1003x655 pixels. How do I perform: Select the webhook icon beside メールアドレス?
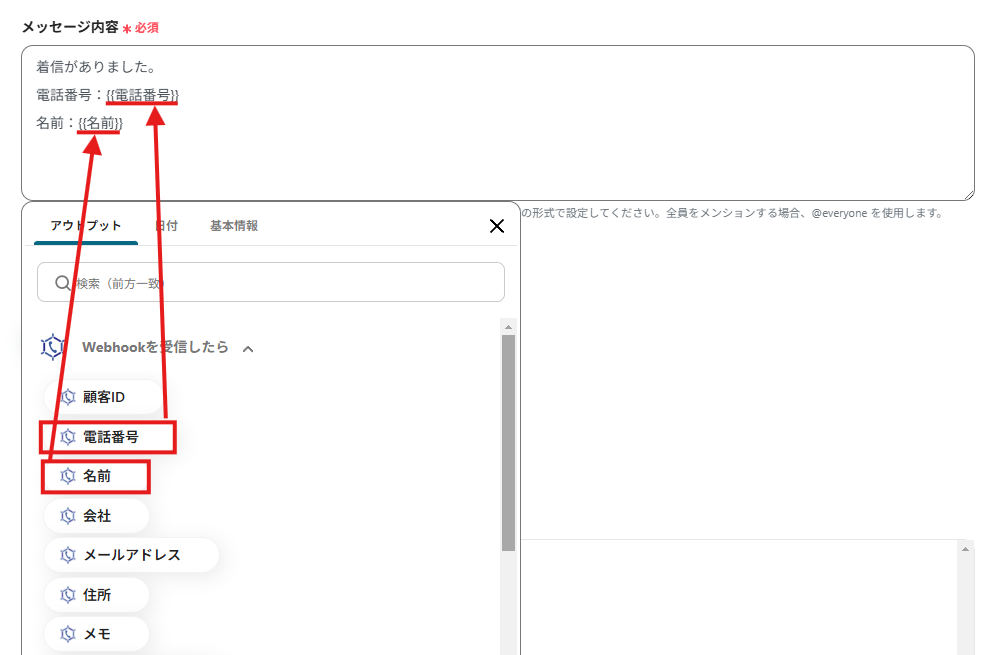point(68,555)
